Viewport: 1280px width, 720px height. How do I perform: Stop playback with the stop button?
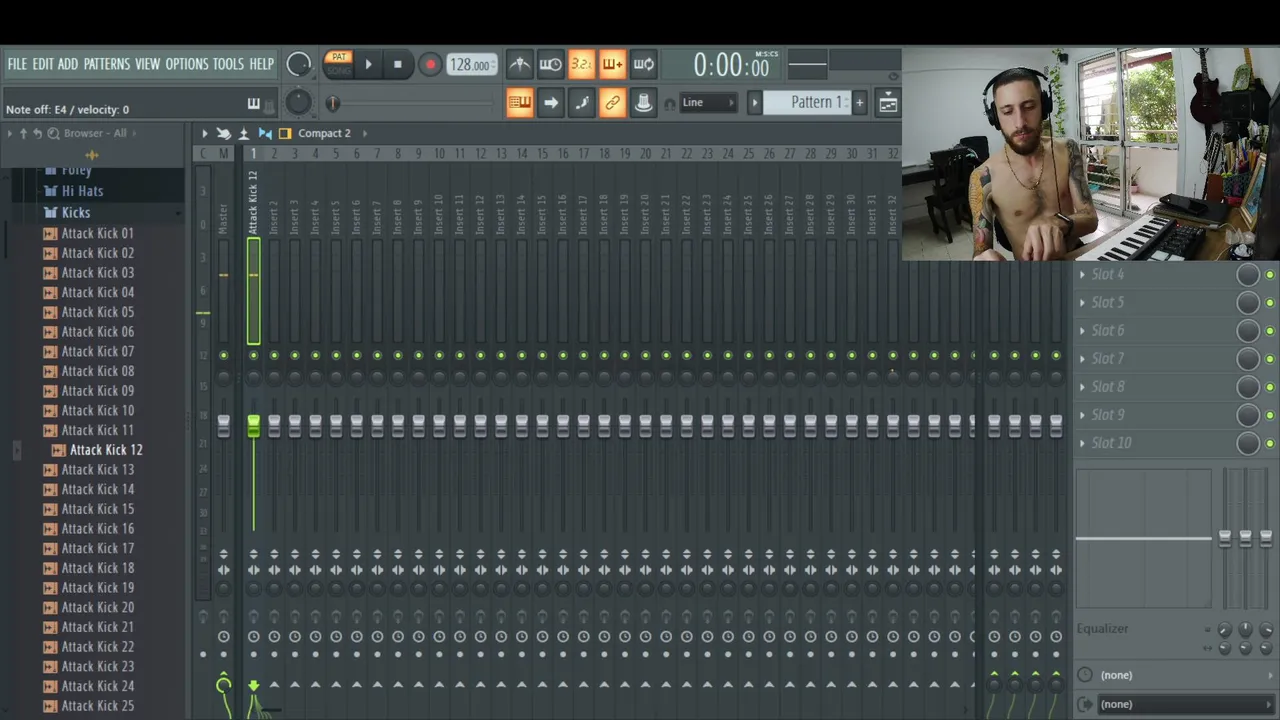[x=397, y=65]
